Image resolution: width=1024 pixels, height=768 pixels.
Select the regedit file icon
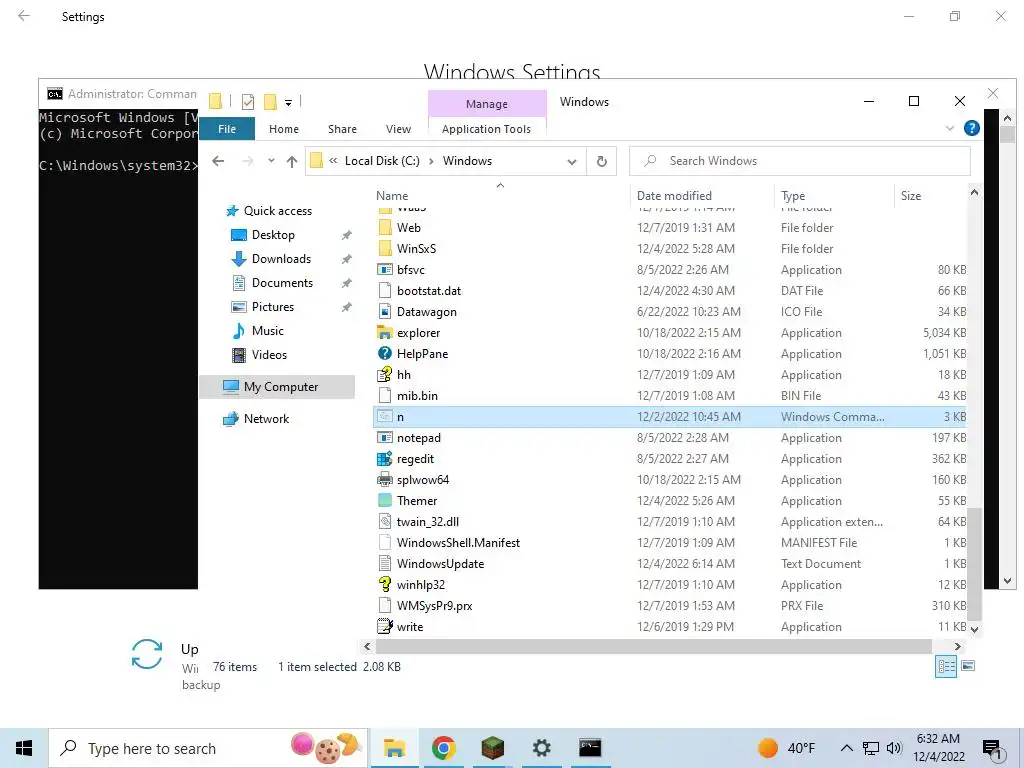coord(385,458)
